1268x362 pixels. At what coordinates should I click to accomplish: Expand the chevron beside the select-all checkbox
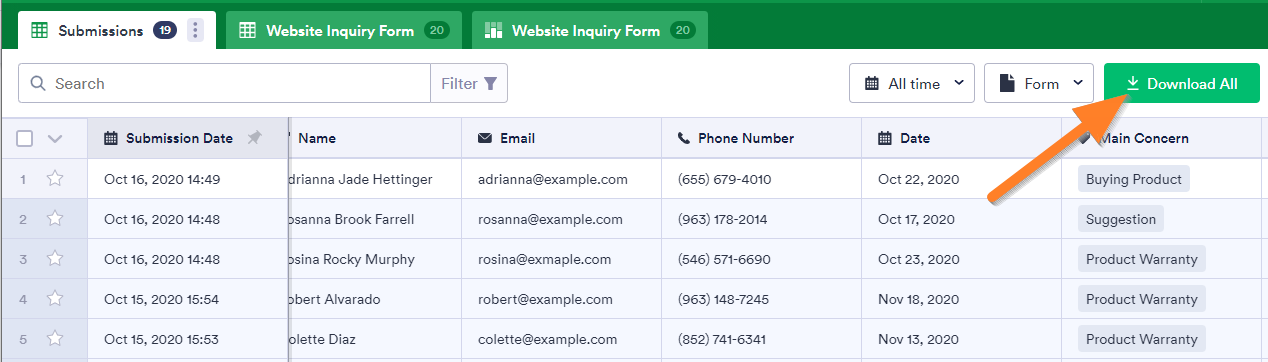pyautogui.click(x=55, y=139)
